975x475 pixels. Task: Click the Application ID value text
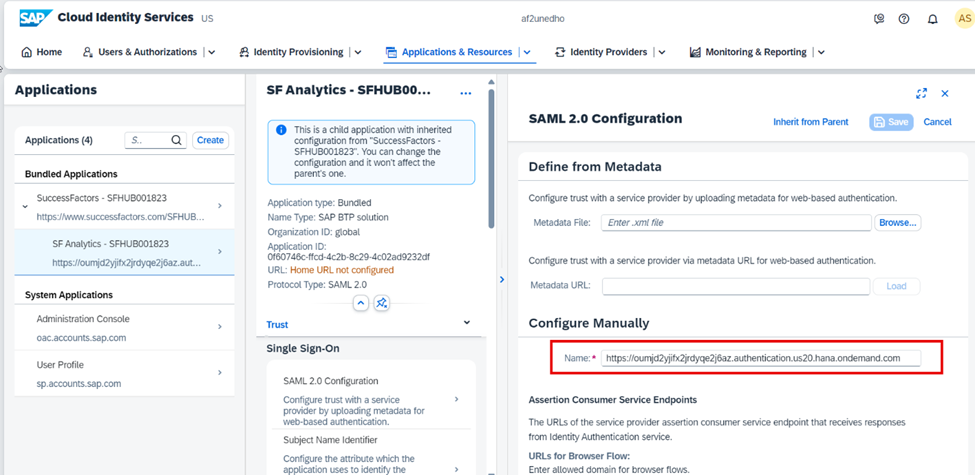point(349,256)
